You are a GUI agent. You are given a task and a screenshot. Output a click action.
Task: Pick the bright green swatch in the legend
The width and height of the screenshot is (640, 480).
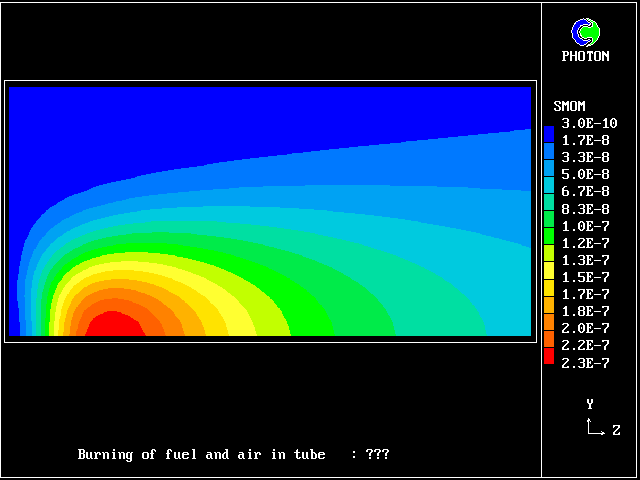point(548,236)
